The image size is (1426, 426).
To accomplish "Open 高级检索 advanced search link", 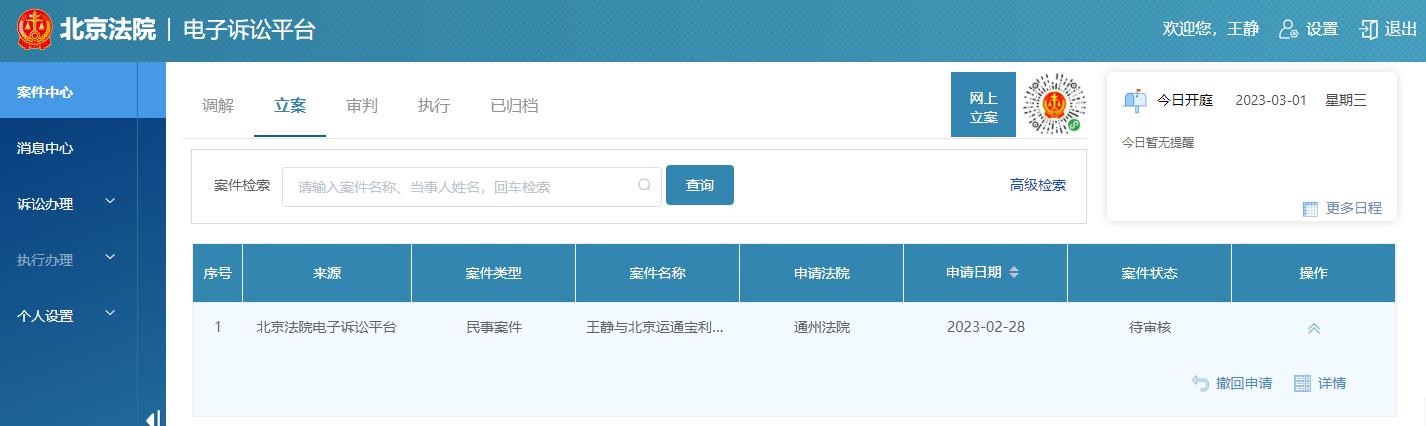I will coord(1038,185).
